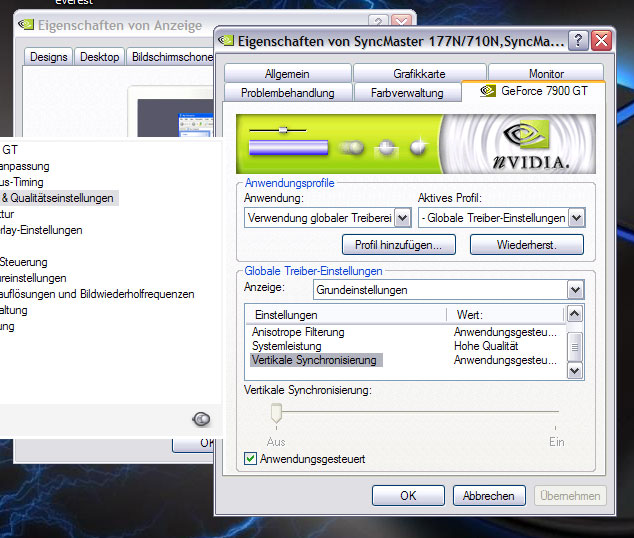Open Designs tab in Anzeige window
The width and height of the screenshot is (634, 538).
click(49, 57)
